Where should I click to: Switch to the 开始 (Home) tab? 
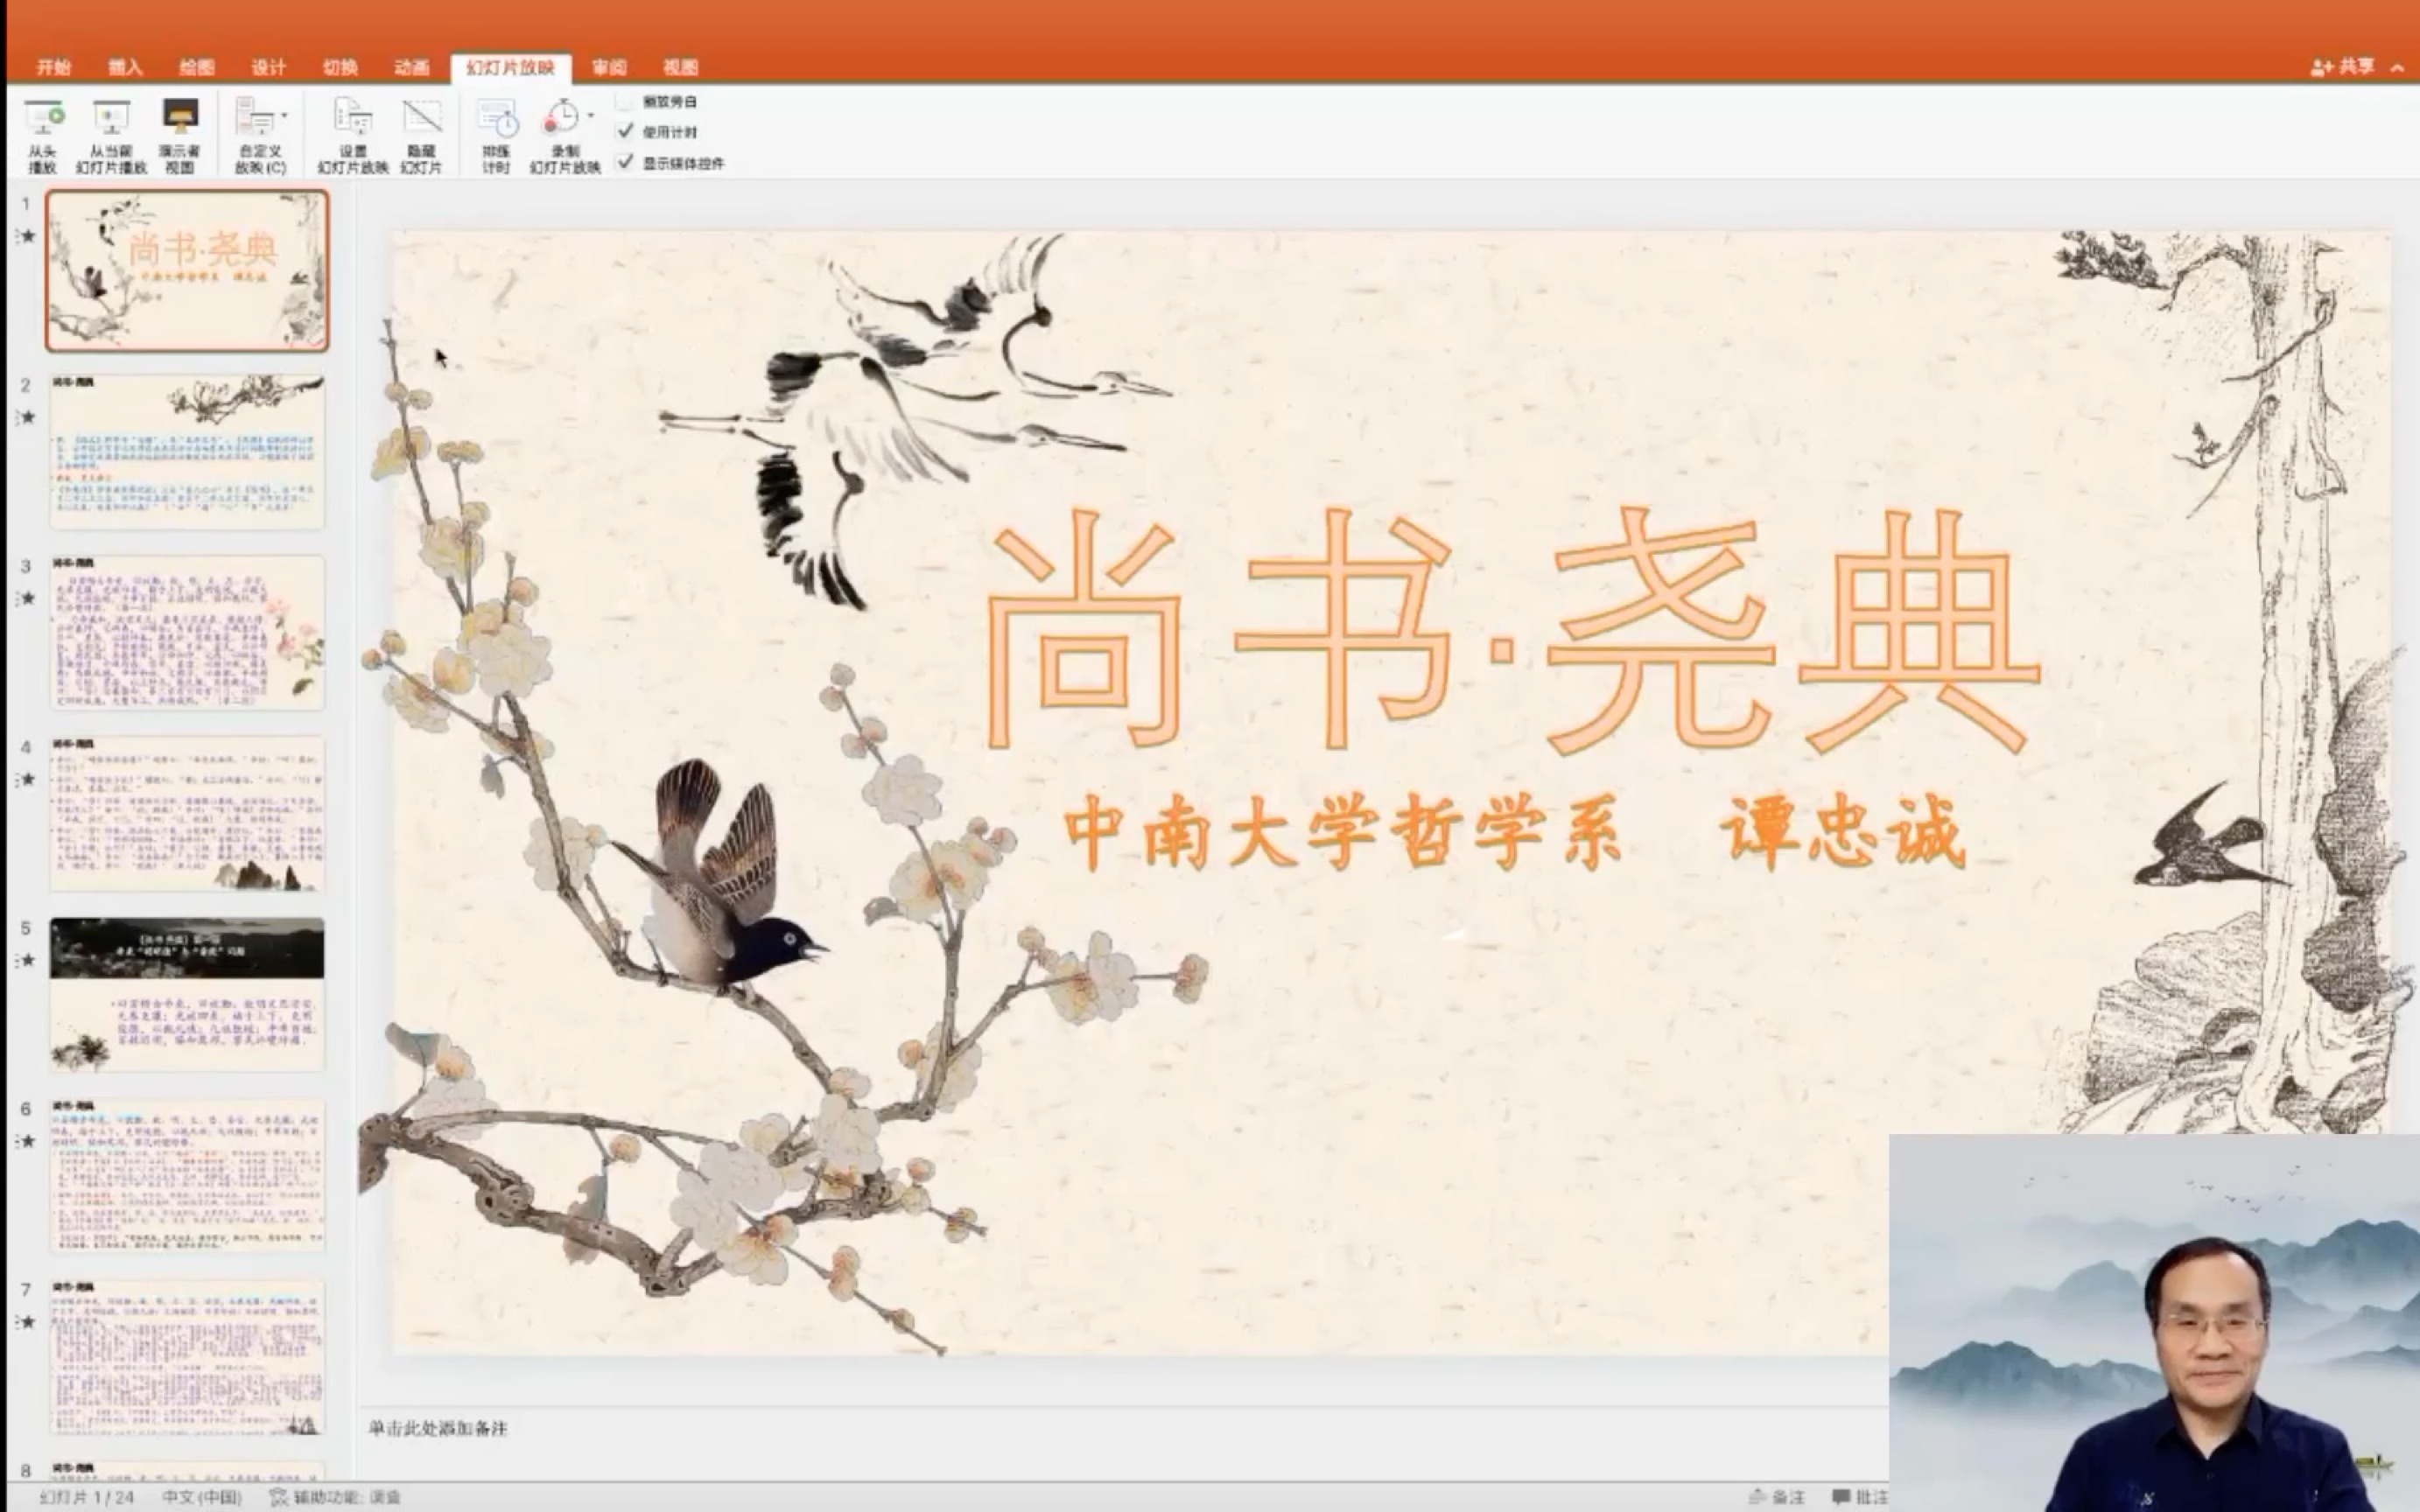pos(54,67)
